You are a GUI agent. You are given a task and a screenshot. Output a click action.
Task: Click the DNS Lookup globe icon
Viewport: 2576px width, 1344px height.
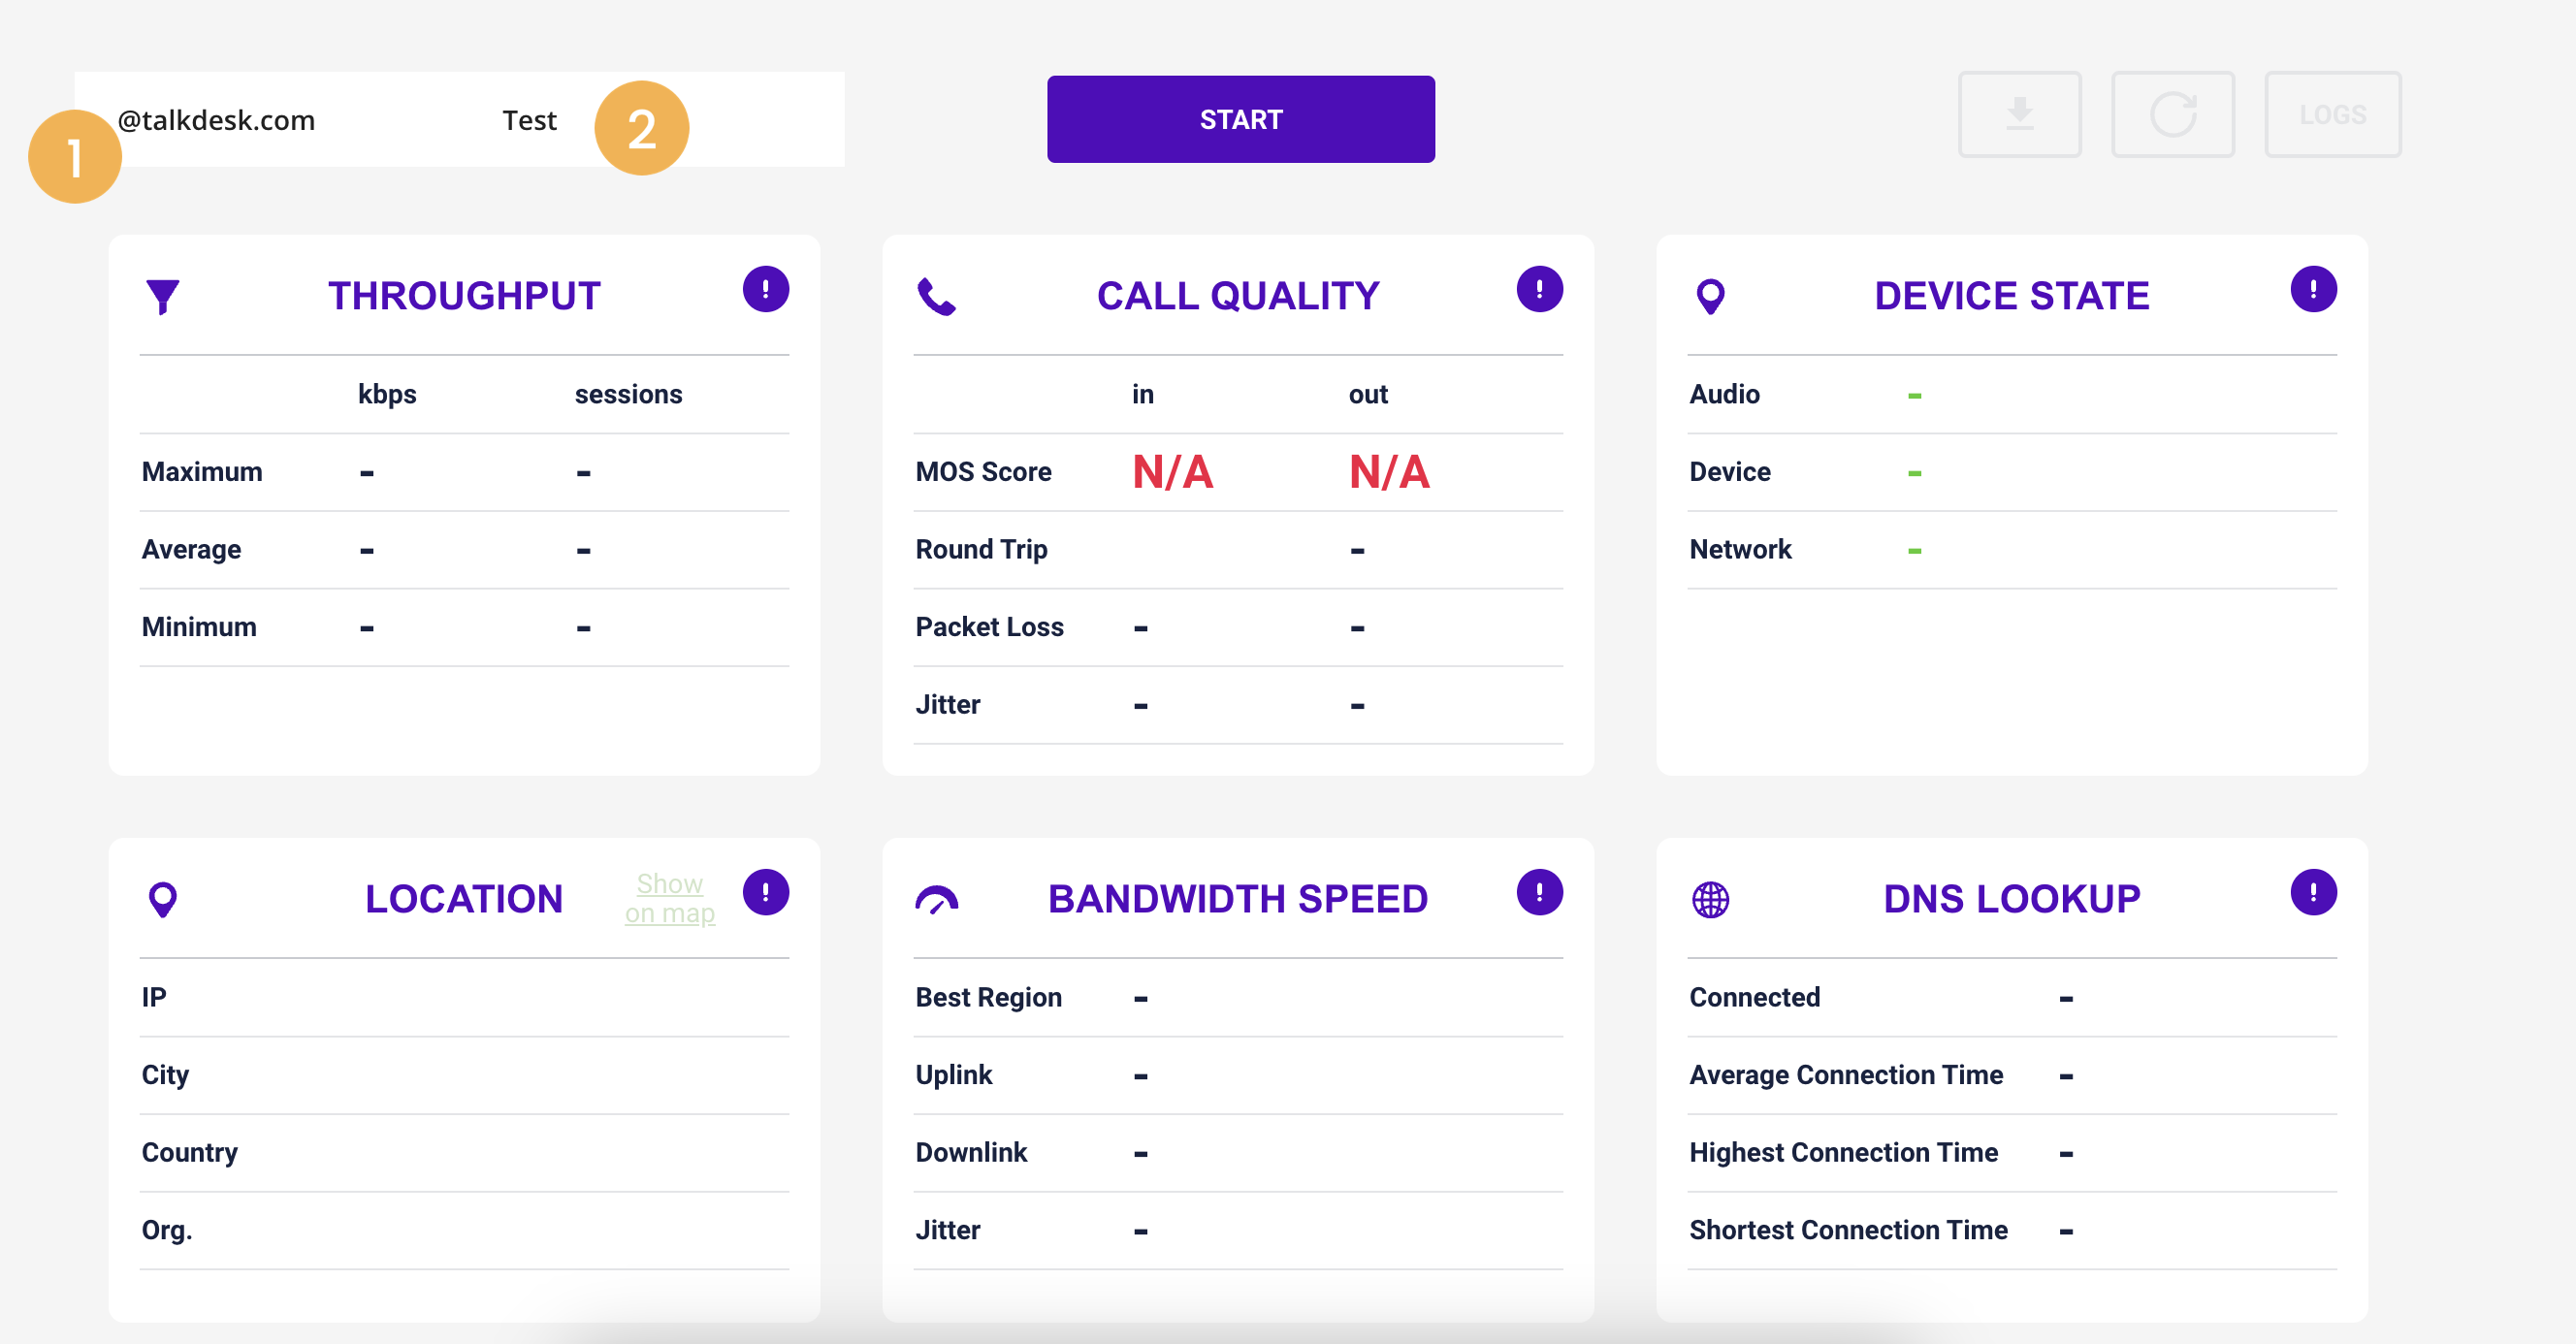pyautogui.click(x=1710, y=899)
